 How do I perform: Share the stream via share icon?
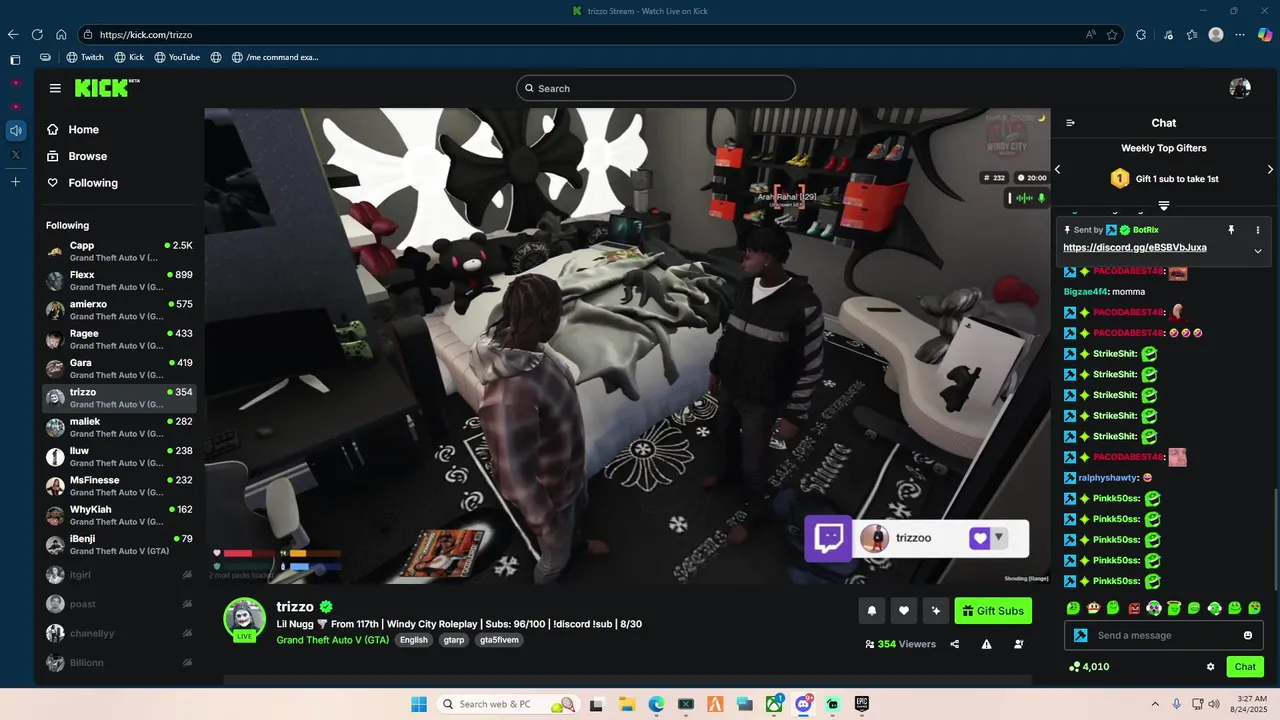pos(954,644)
